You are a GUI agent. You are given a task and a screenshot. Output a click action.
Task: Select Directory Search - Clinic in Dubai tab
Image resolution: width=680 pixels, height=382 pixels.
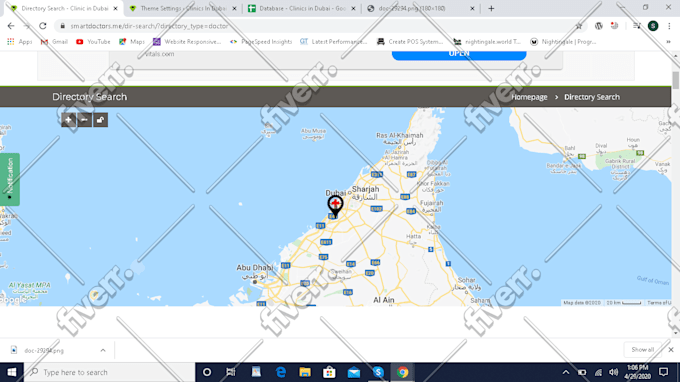[64, 8]
